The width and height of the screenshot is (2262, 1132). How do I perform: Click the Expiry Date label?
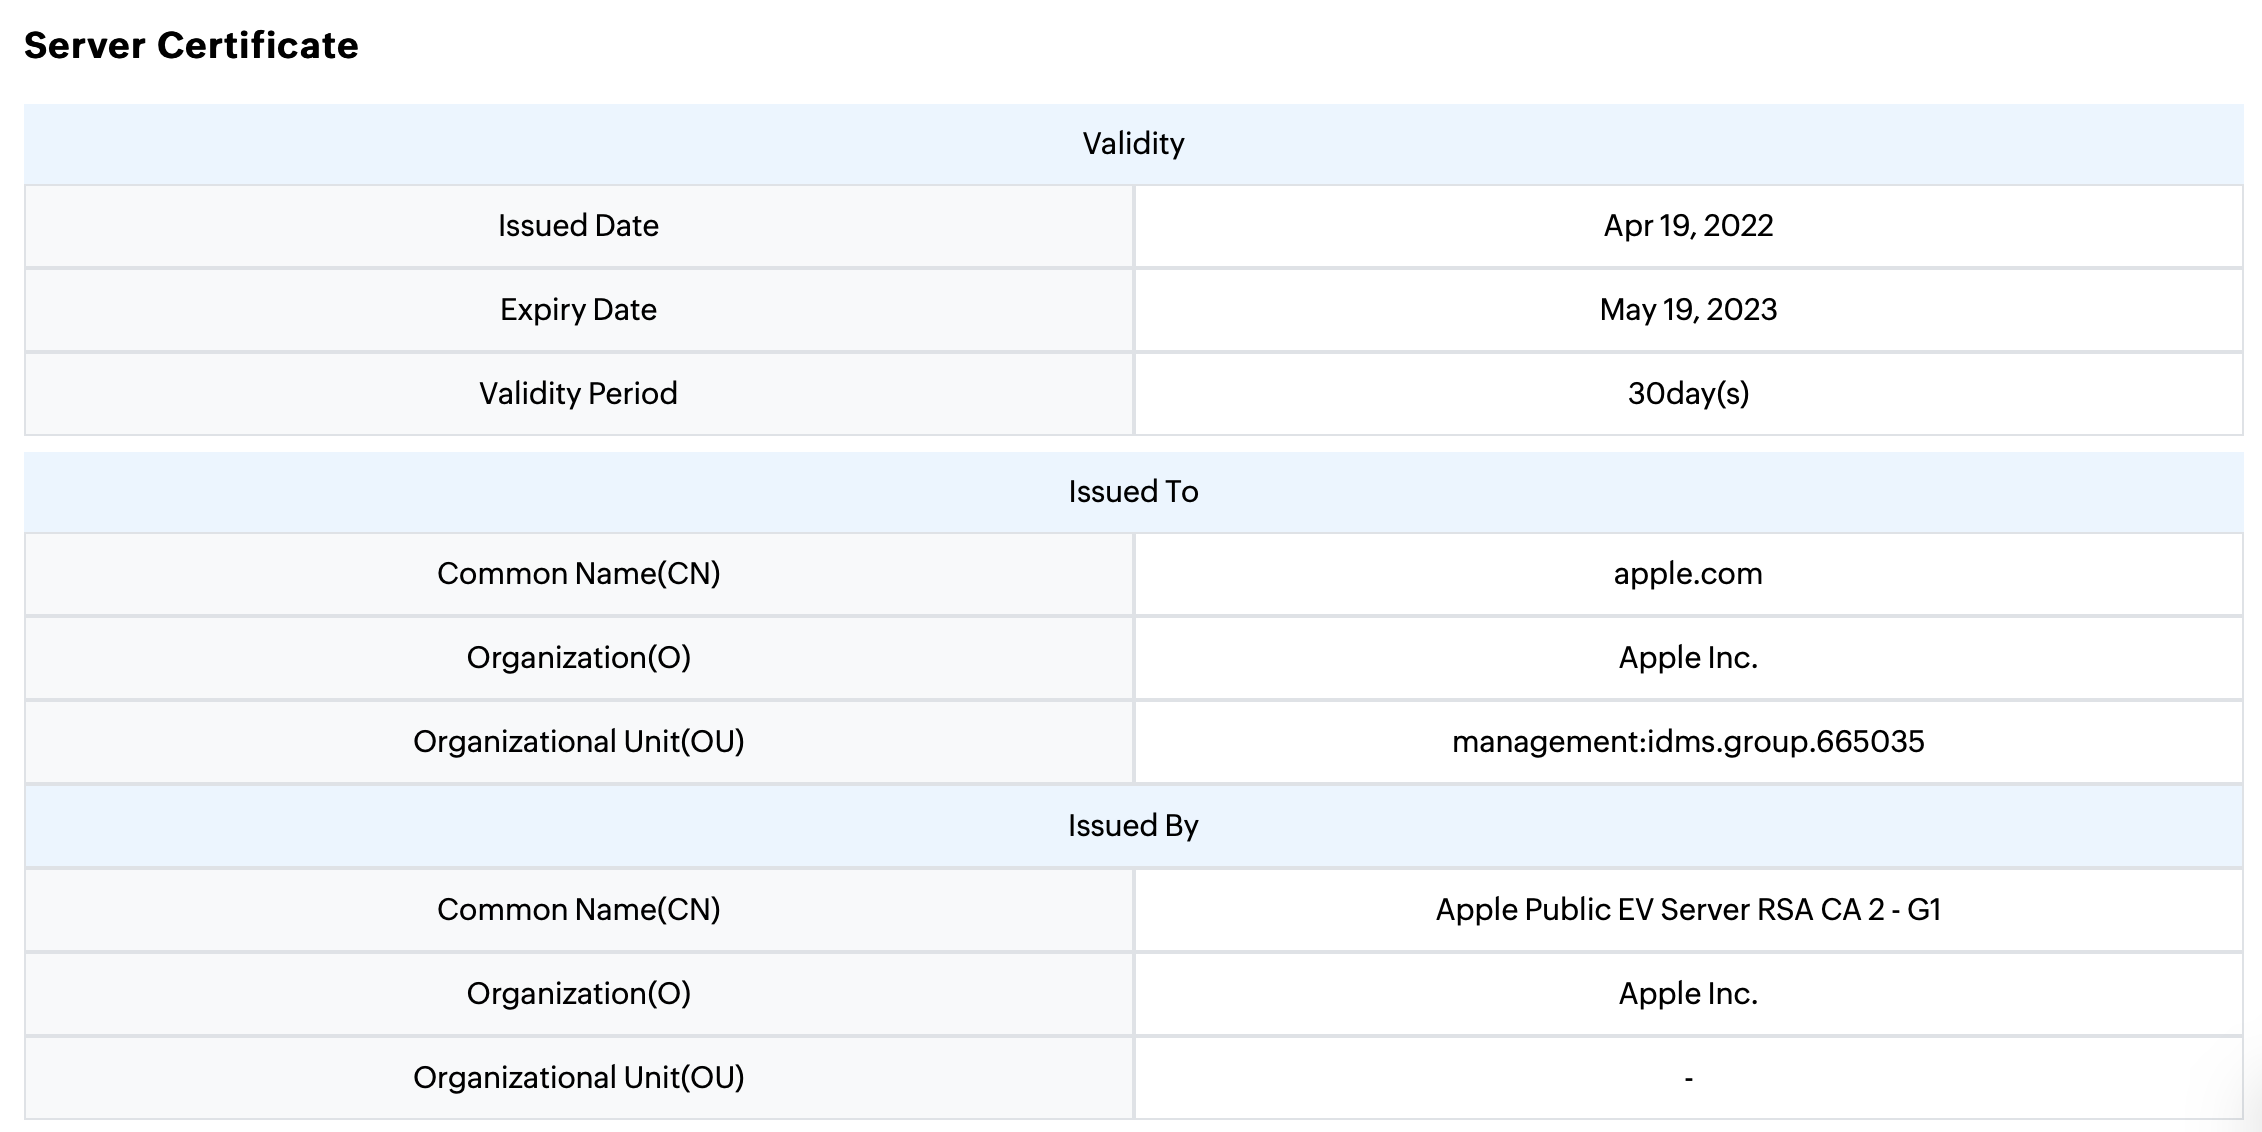[x=578, y=310]
